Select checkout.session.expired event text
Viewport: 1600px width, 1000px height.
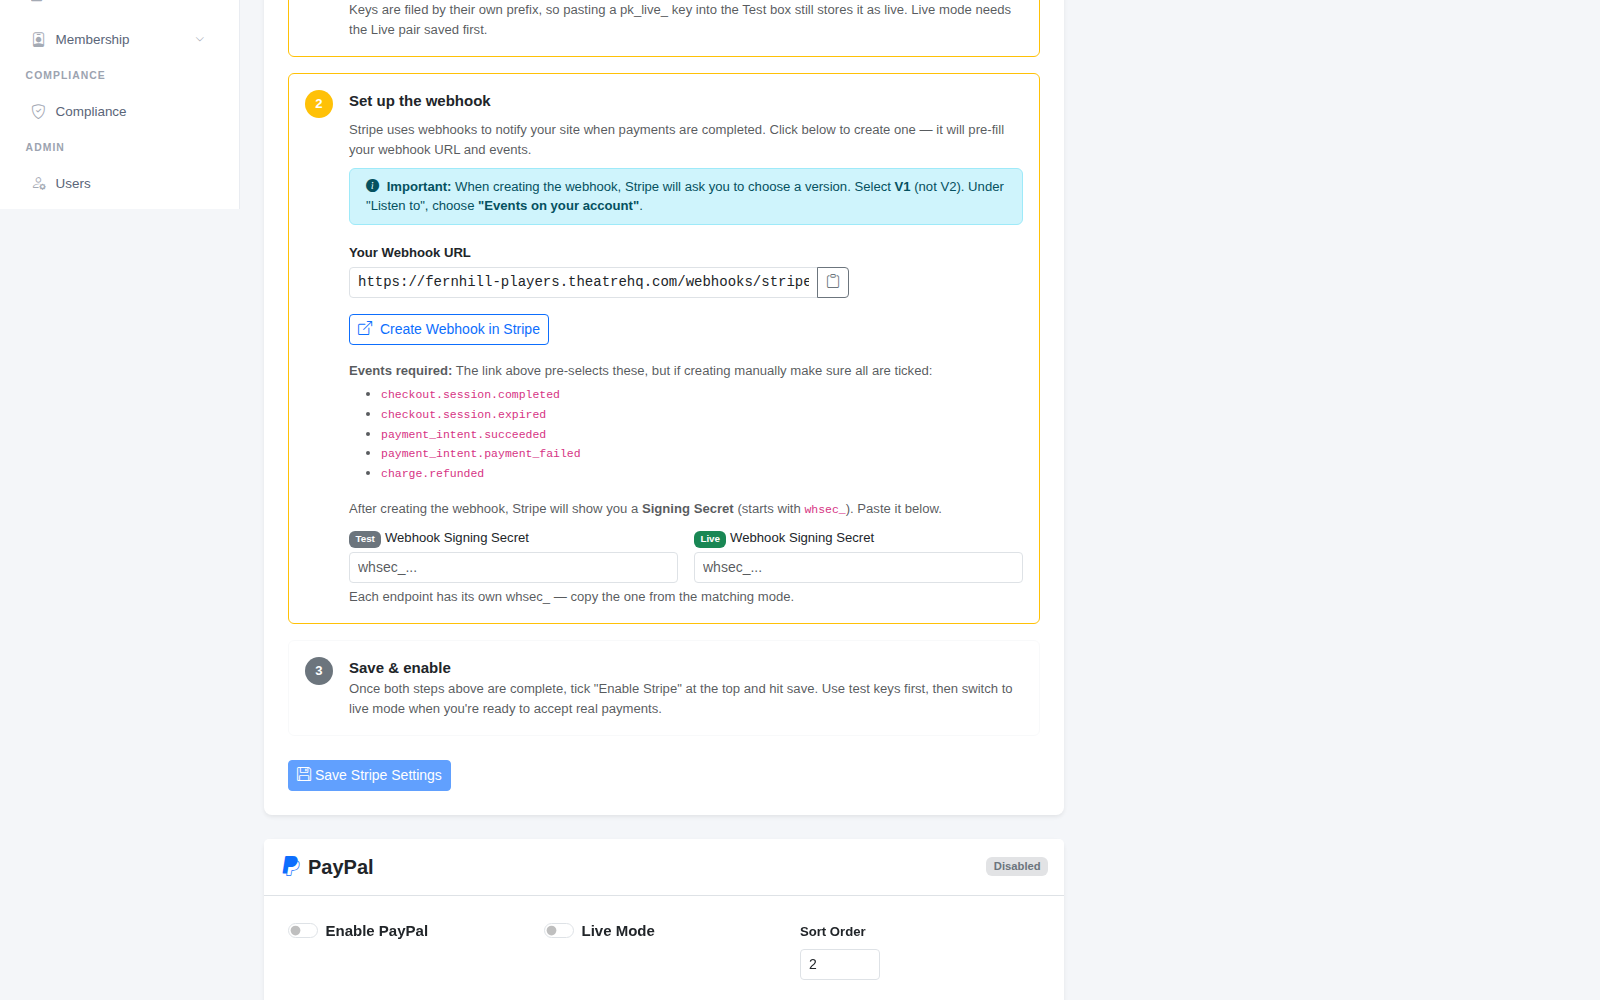point(463,415)
